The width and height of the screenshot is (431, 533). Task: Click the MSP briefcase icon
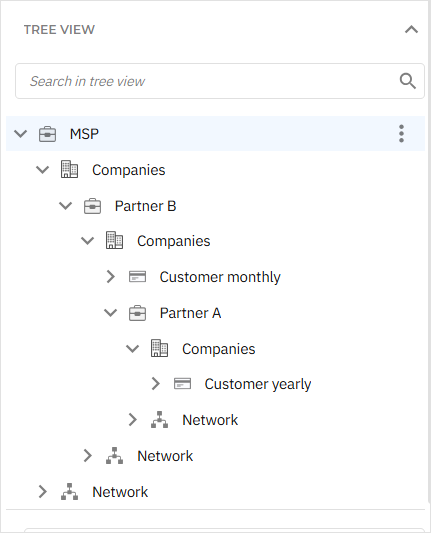pyautogui.click(x=47, y=134)
